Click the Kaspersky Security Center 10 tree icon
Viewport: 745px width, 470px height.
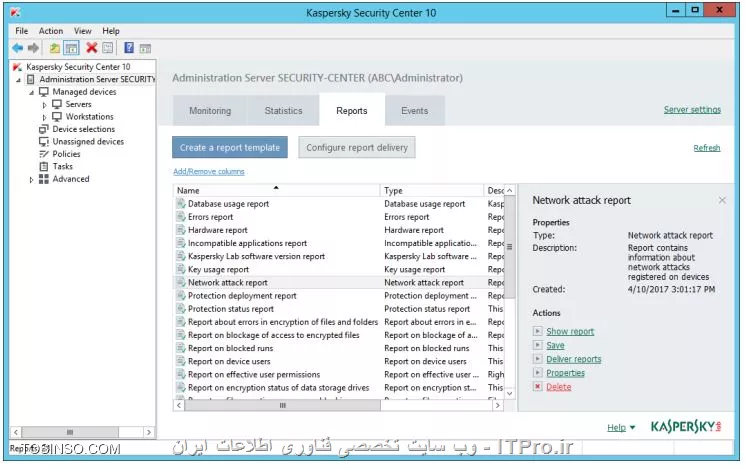click(18, 67)
